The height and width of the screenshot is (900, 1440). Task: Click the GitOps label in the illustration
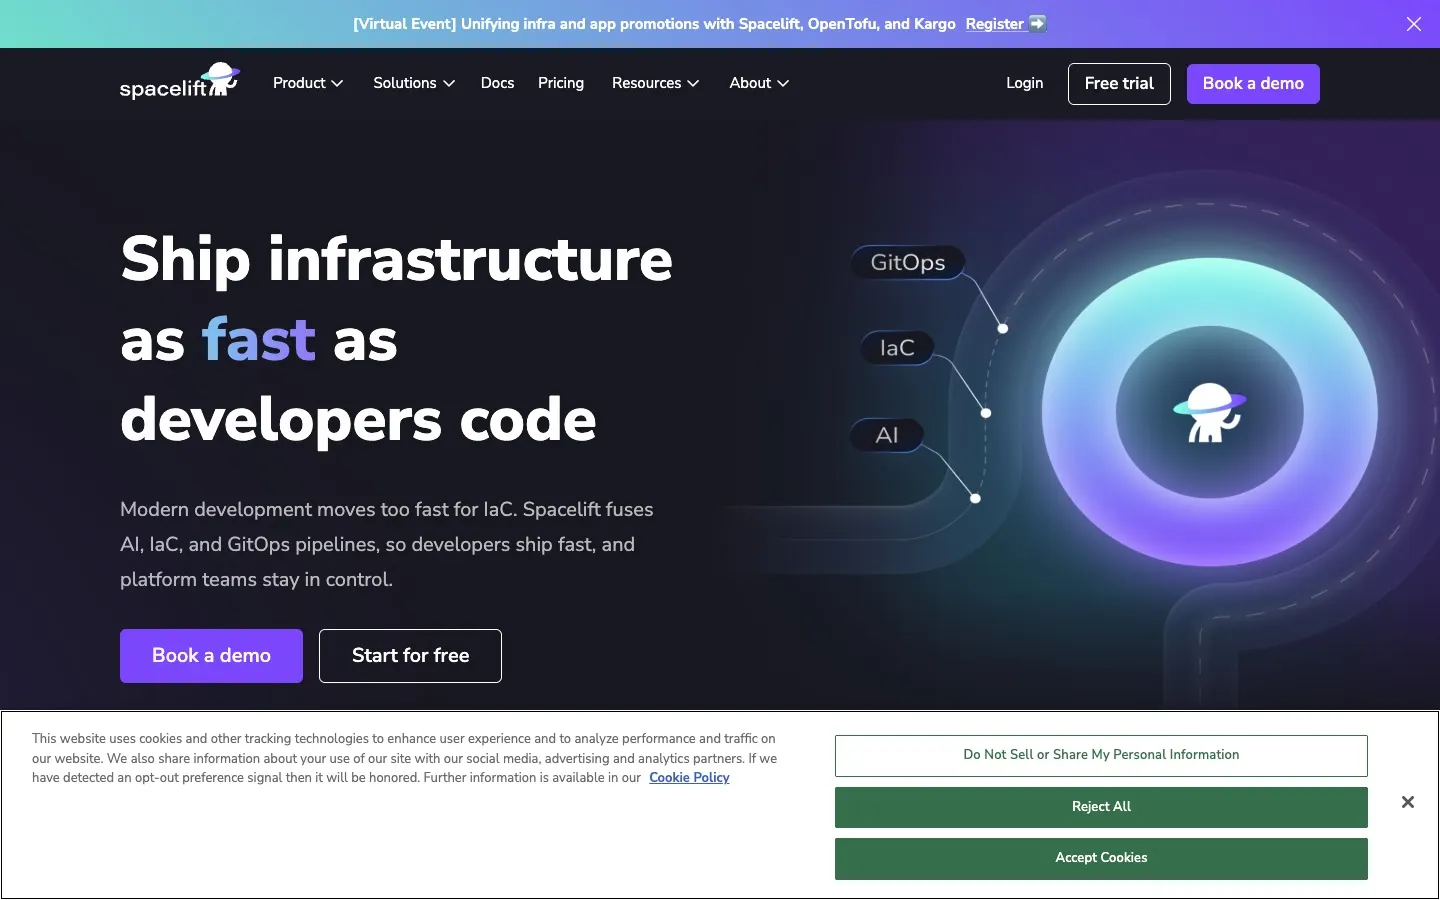coord(908,262)
